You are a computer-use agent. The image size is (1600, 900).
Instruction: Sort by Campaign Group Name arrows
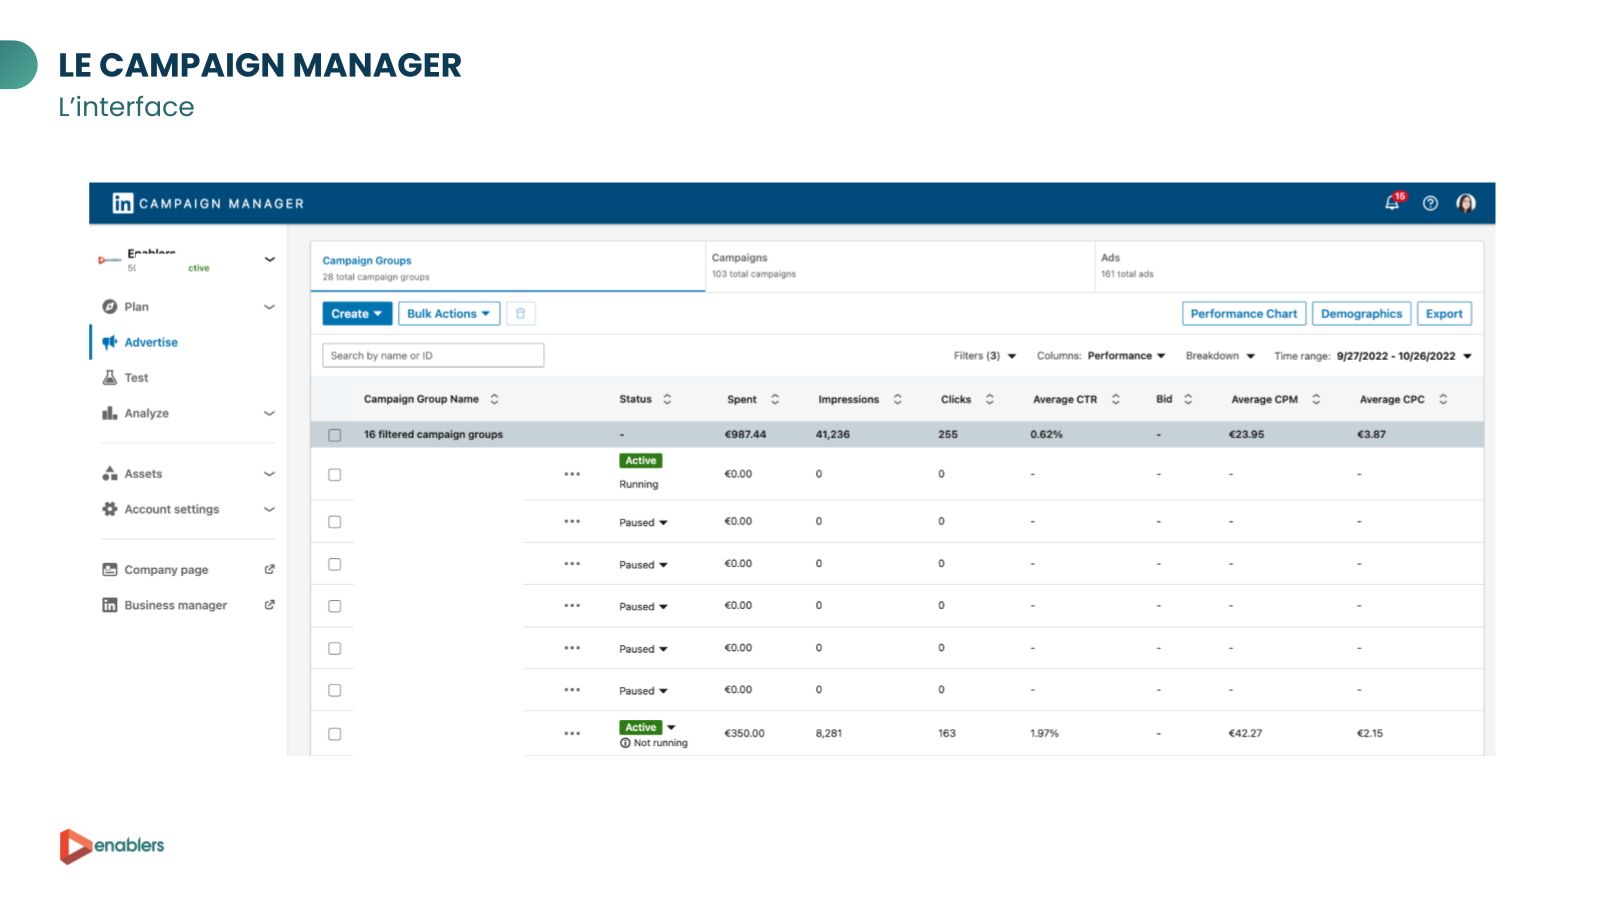[494, 399]
